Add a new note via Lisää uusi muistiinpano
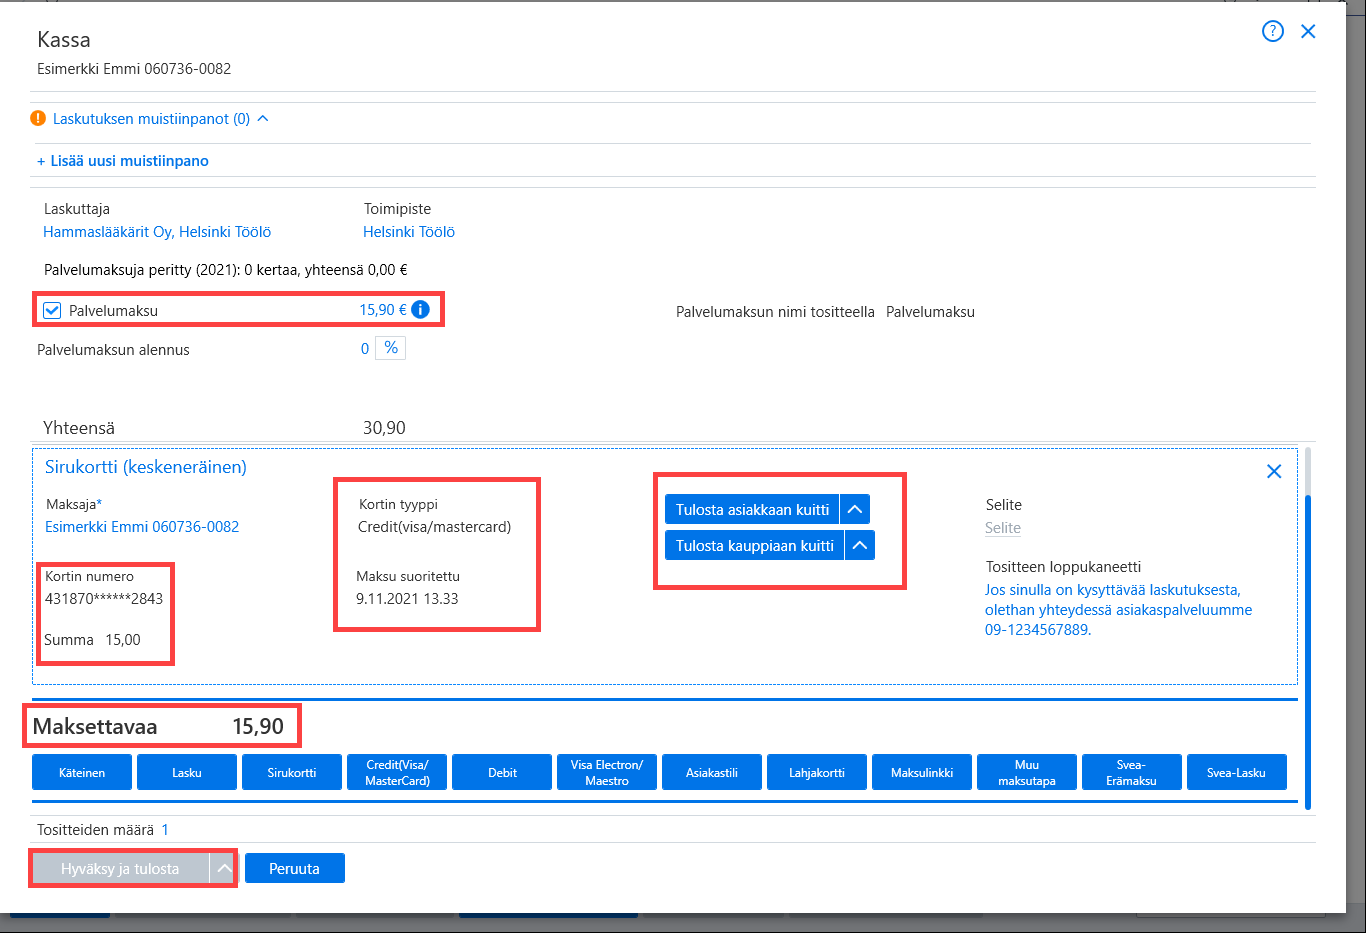This screenshot has height=933, width=1366. pyautogui.click(x=123, y=161)
